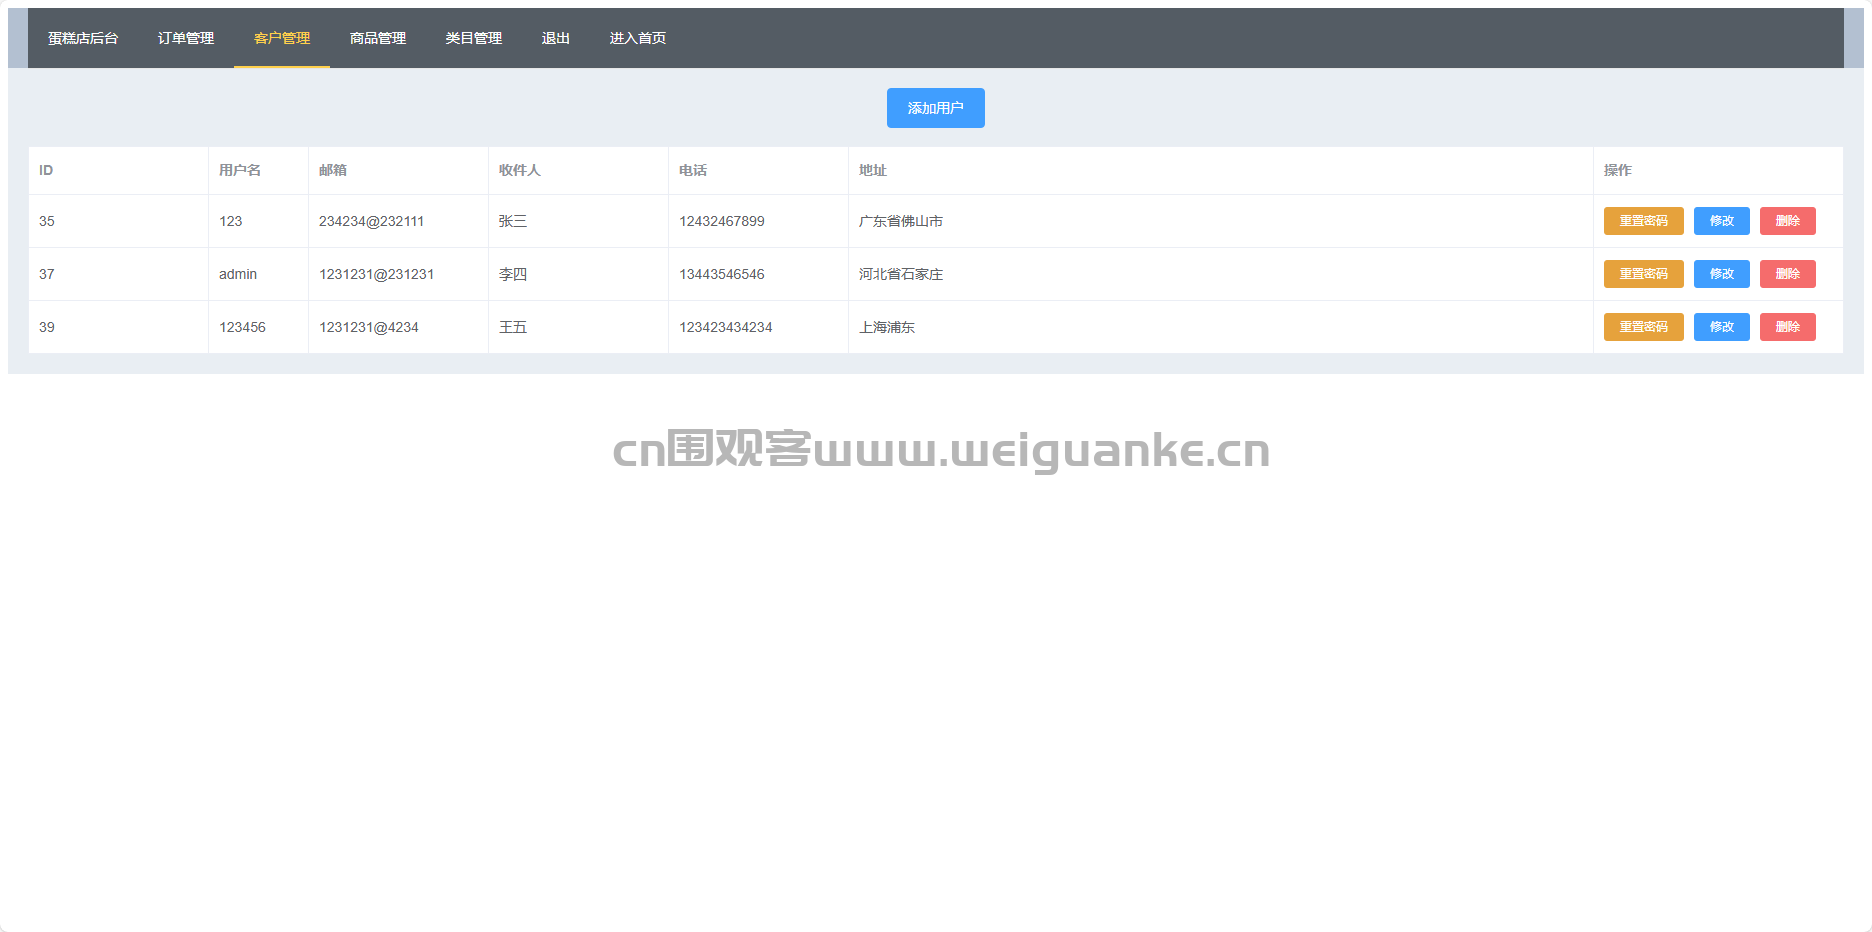Viewport: 1872px width, 932px height.
Task: Reset password for user 123
Action: 1643,221
